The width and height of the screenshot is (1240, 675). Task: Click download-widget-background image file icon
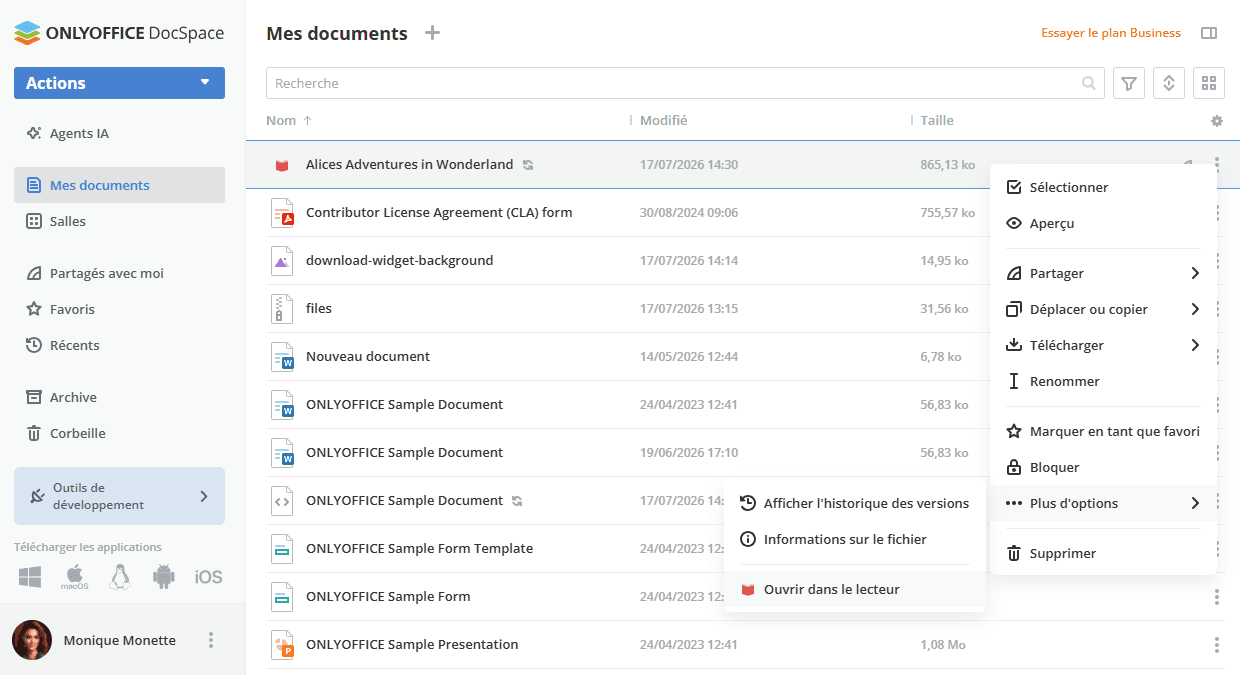pos(282,260)
